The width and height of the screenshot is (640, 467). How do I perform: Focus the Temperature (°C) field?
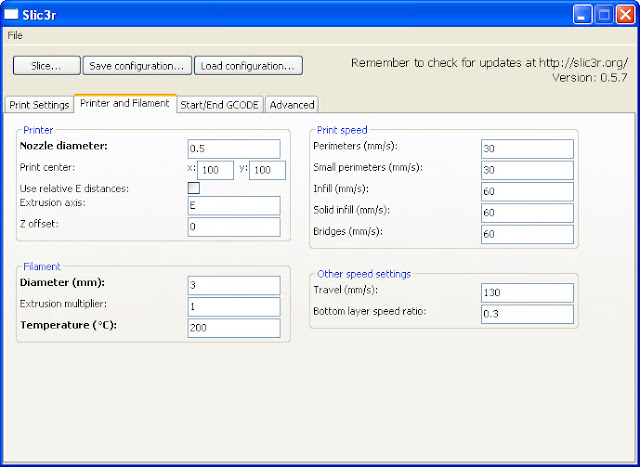point(234,328)
